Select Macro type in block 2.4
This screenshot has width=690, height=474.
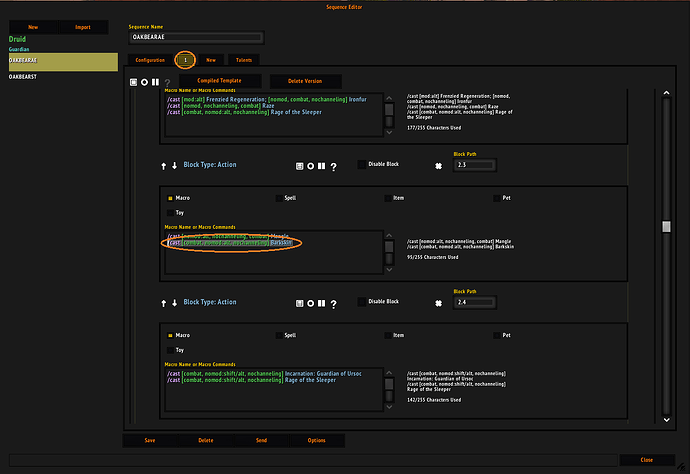tap(170, 335)
